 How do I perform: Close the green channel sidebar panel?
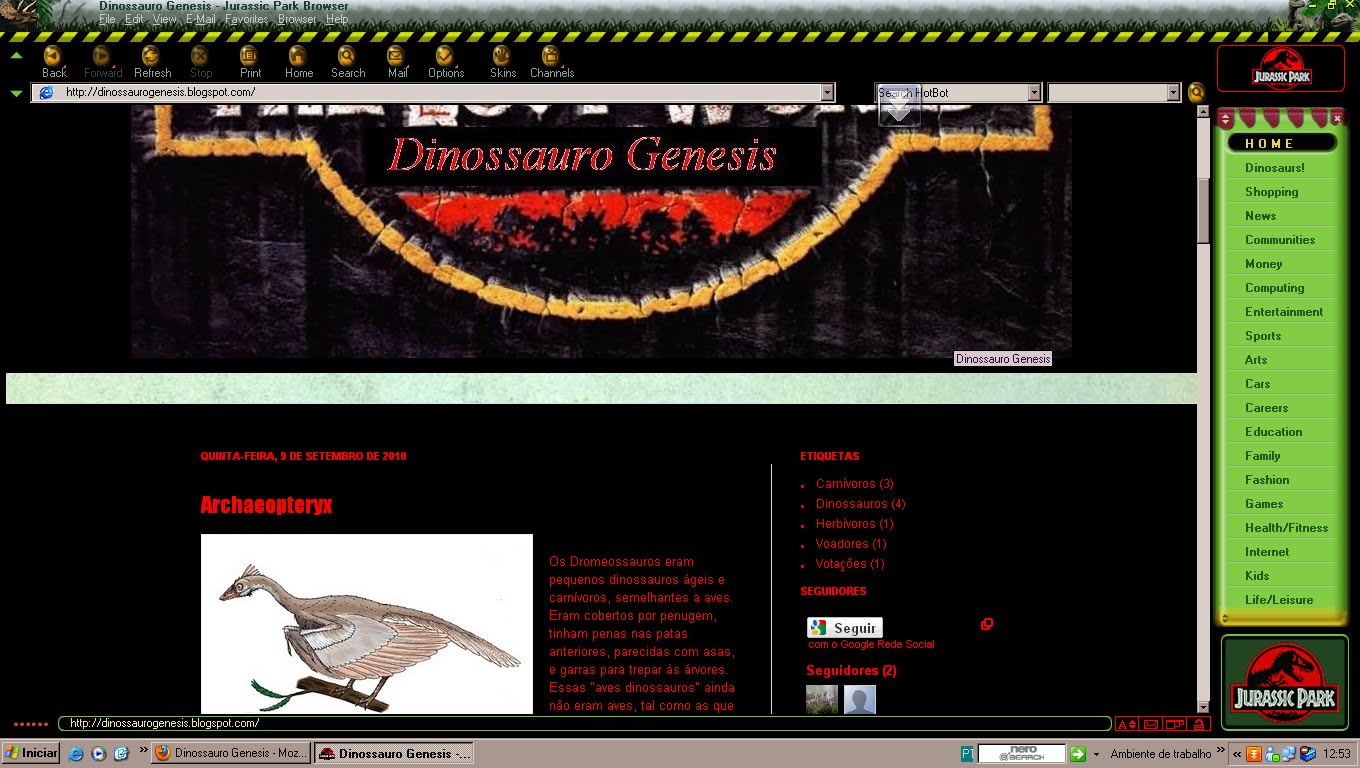coord(1337,118)
